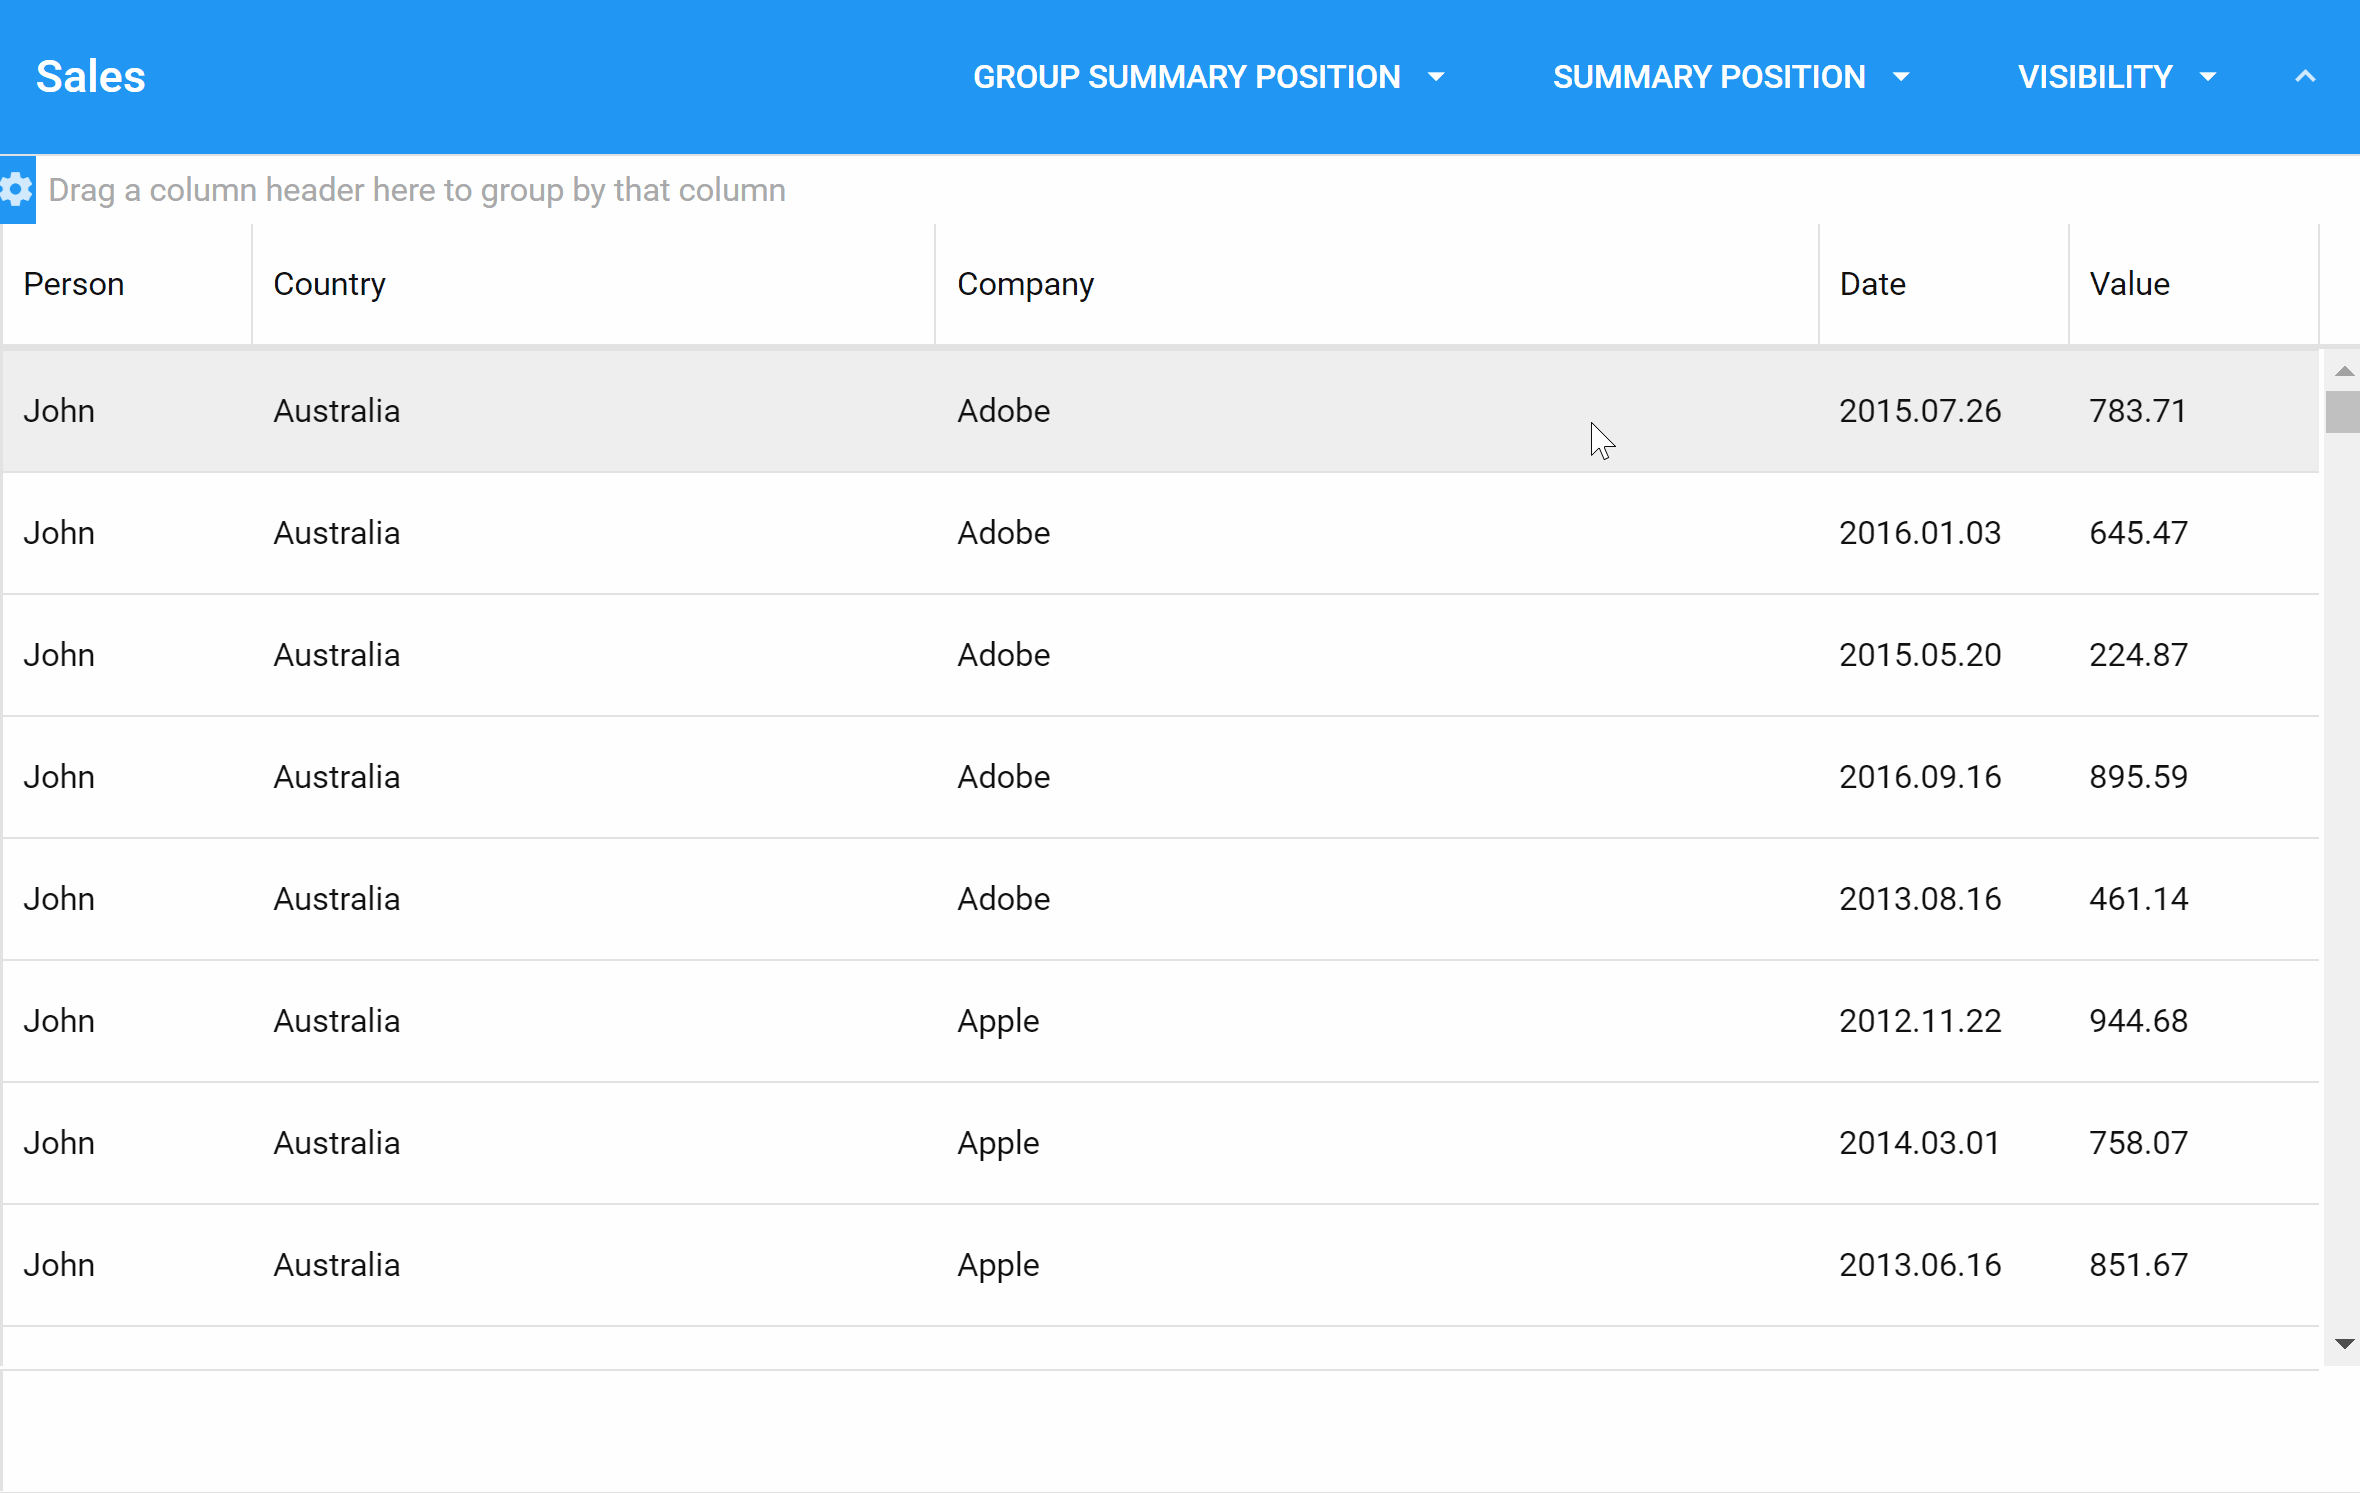This screenshot has width=2360, height=1493.
Task: Click Australia in the 2013.06.16 row
Action: [x=336, y=1265]
